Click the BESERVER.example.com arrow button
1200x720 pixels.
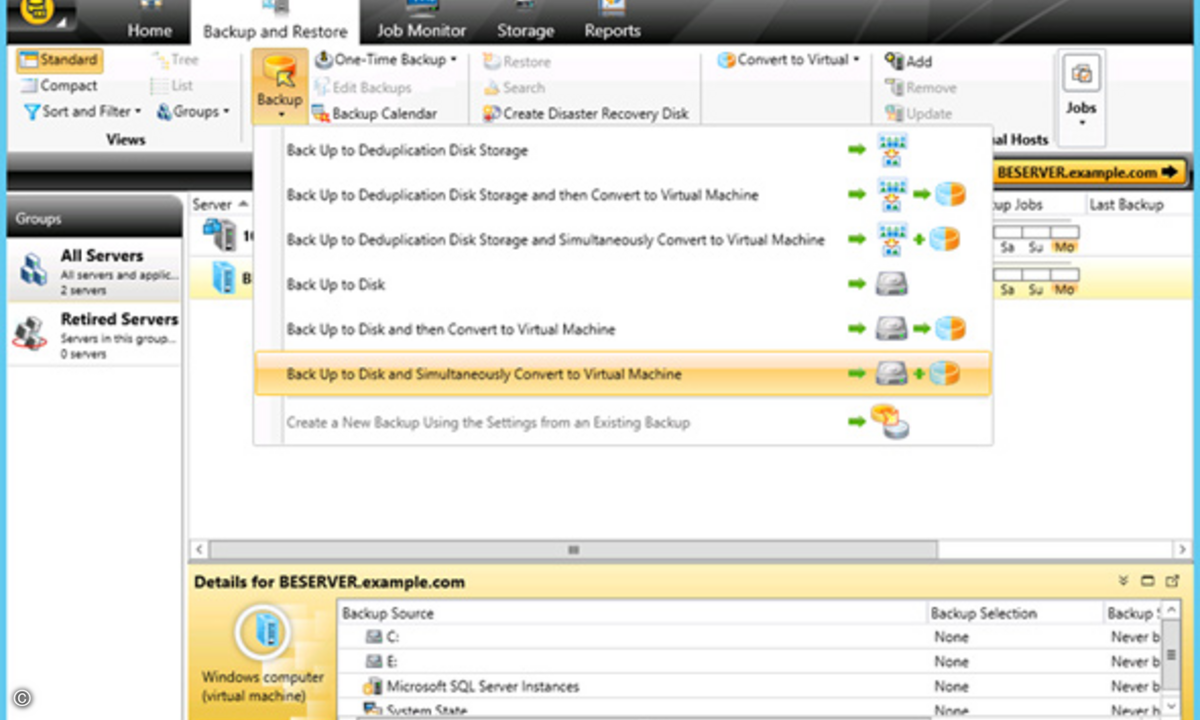[x=1088, y=172]
